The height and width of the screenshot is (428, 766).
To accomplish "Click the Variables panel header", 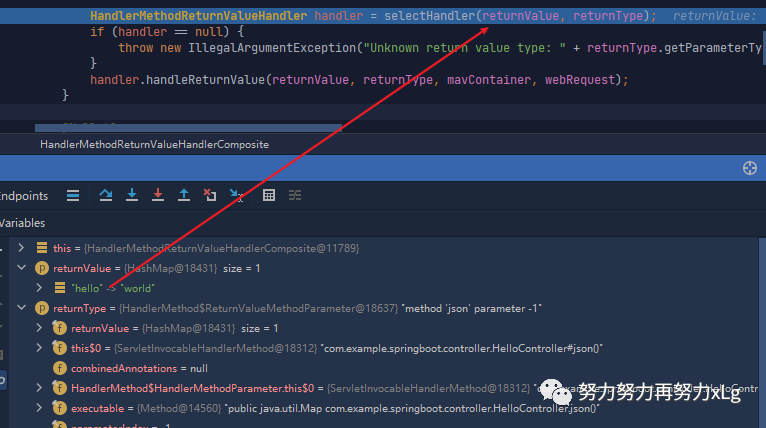I will click(22, 223).
